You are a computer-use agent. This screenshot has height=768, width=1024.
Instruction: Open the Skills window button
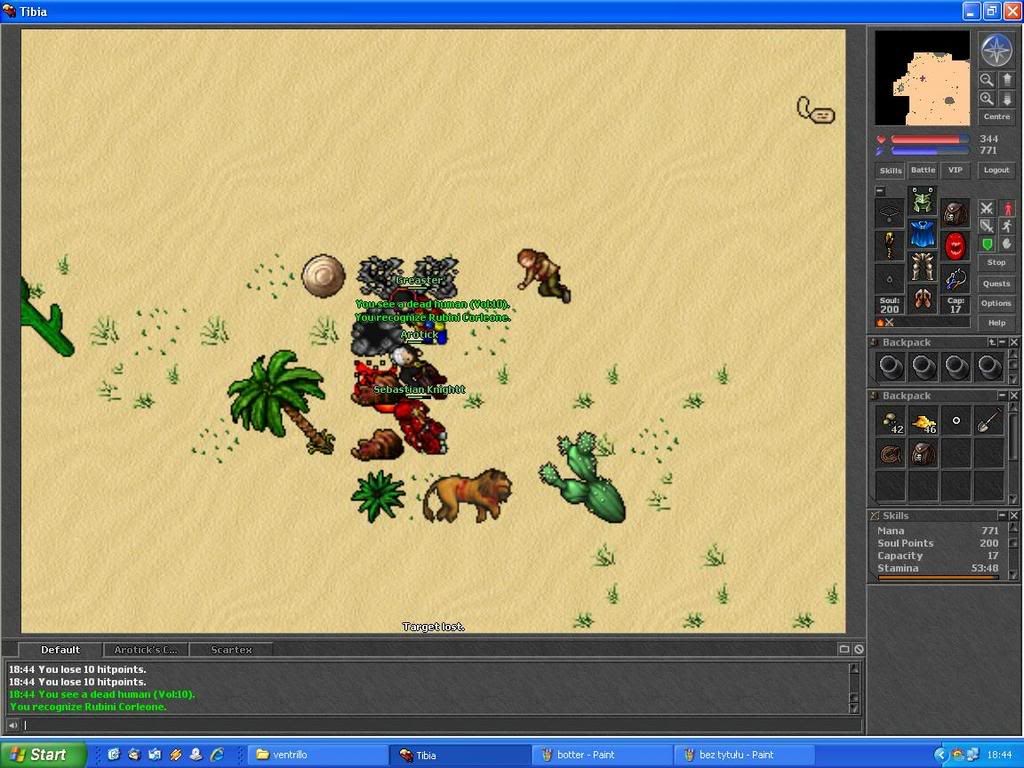point(890,170)
